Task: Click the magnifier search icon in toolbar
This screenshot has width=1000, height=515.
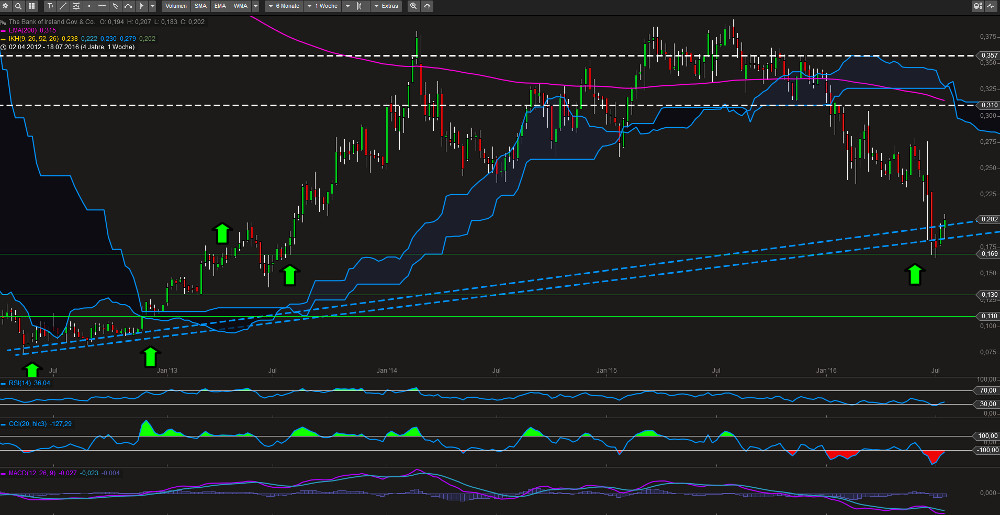Action: tap(20, 6)
